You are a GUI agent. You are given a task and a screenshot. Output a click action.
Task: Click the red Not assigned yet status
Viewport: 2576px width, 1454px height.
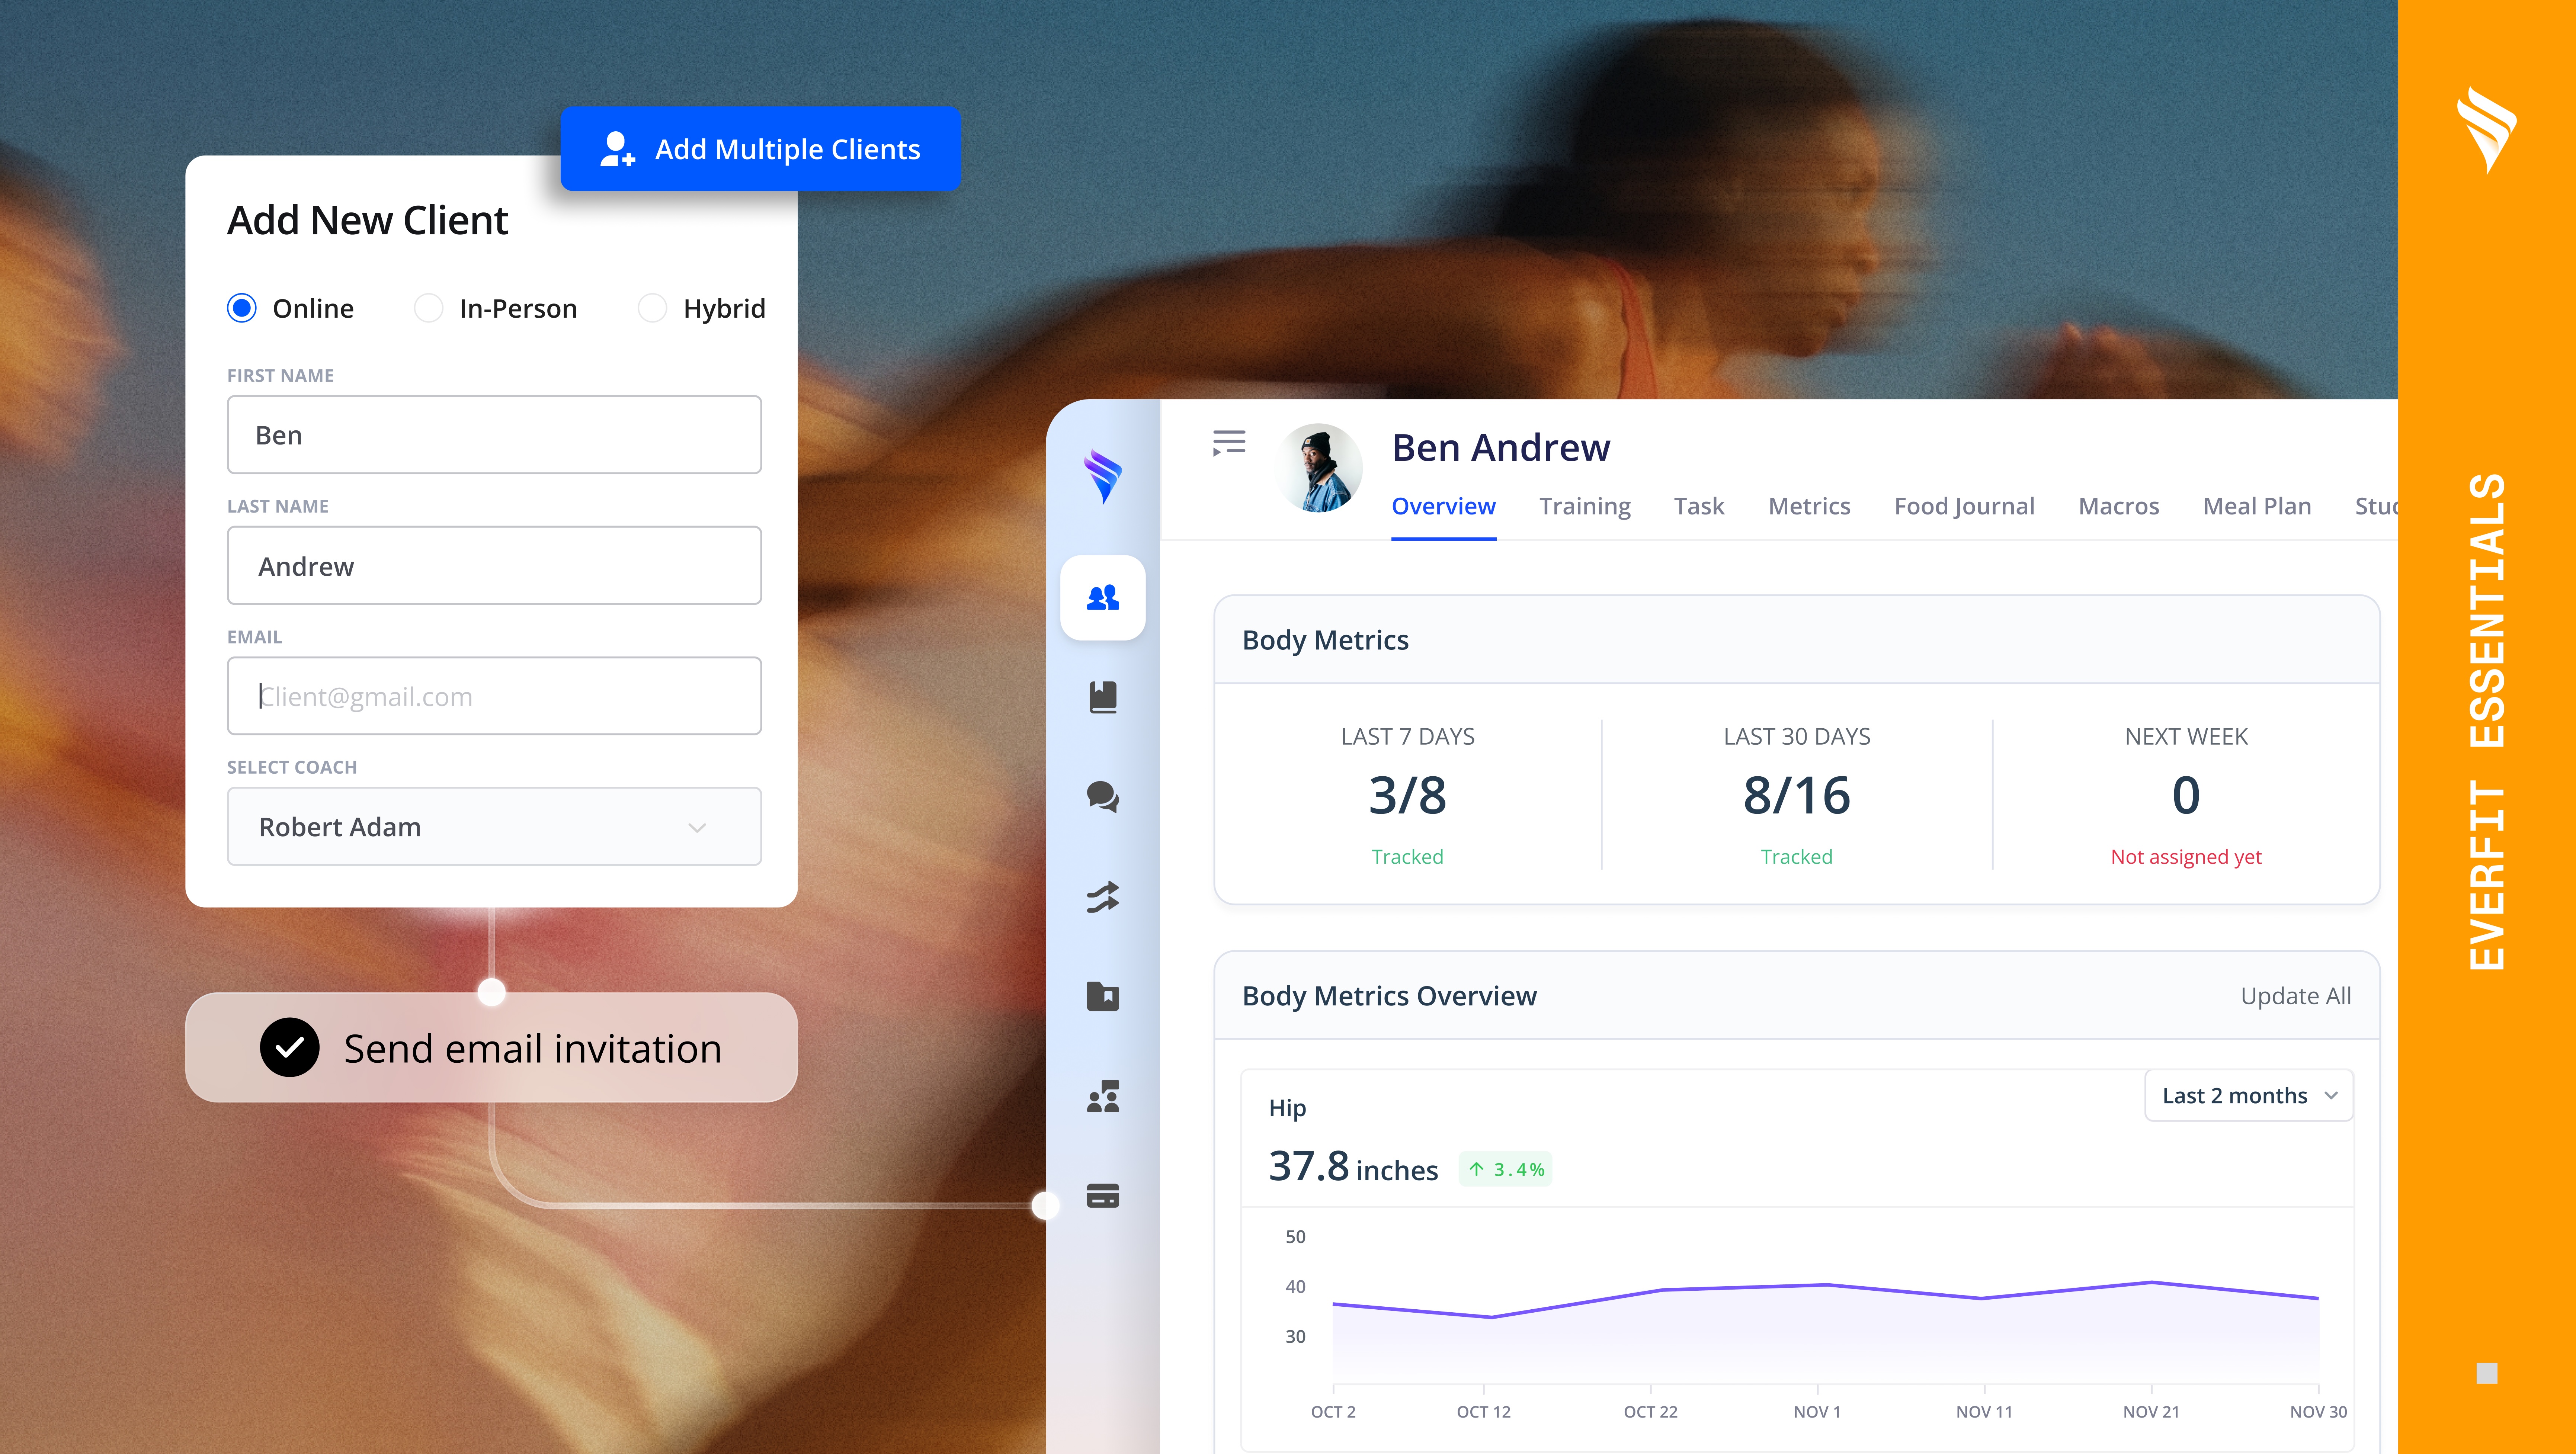2186,857
